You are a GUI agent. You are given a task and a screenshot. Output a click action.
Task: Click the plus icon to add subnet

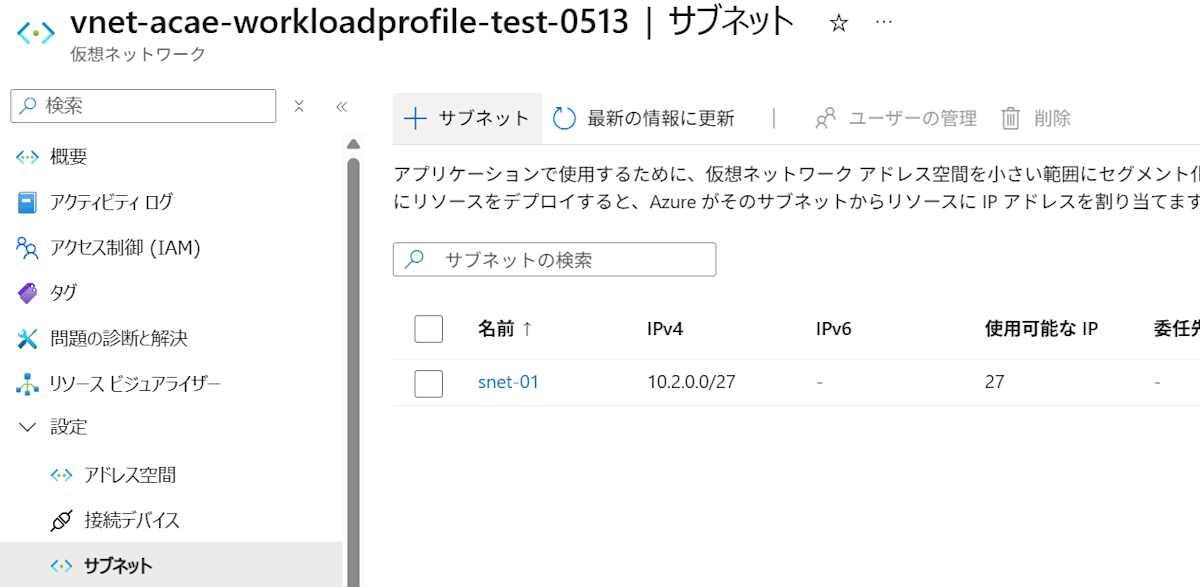(415, 118)
